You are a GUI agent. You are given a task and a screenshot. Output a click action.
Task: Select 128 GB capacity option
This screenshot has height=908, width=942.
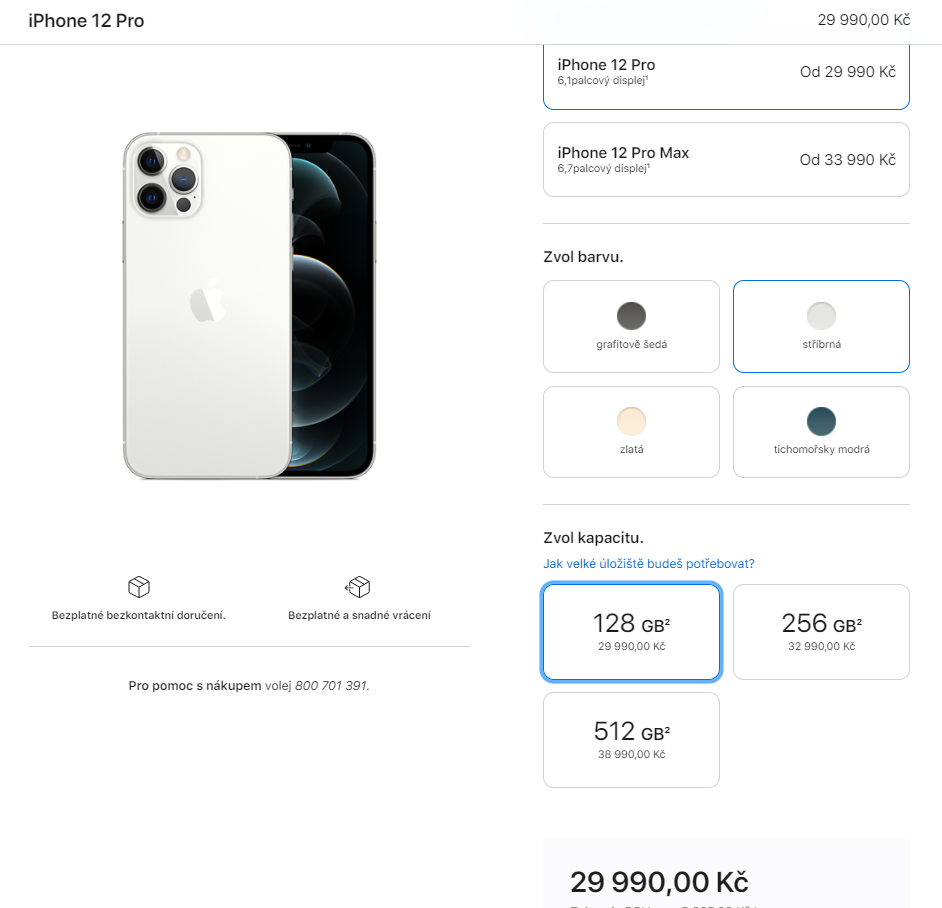[x=631, y=632]
